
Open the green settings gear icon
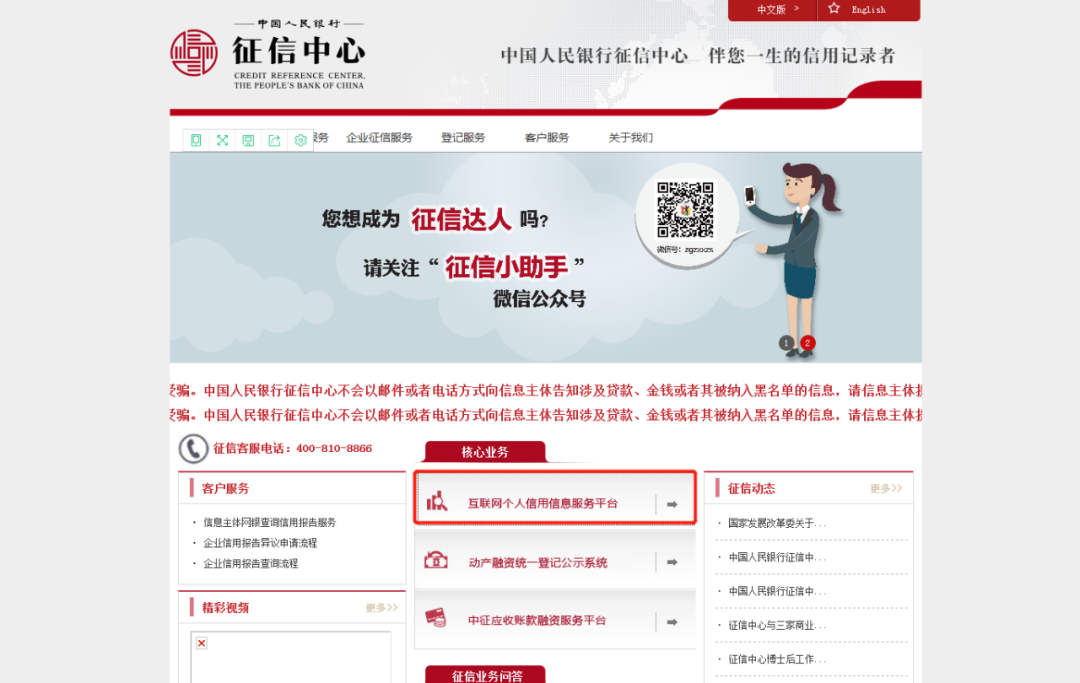point(300,140)
